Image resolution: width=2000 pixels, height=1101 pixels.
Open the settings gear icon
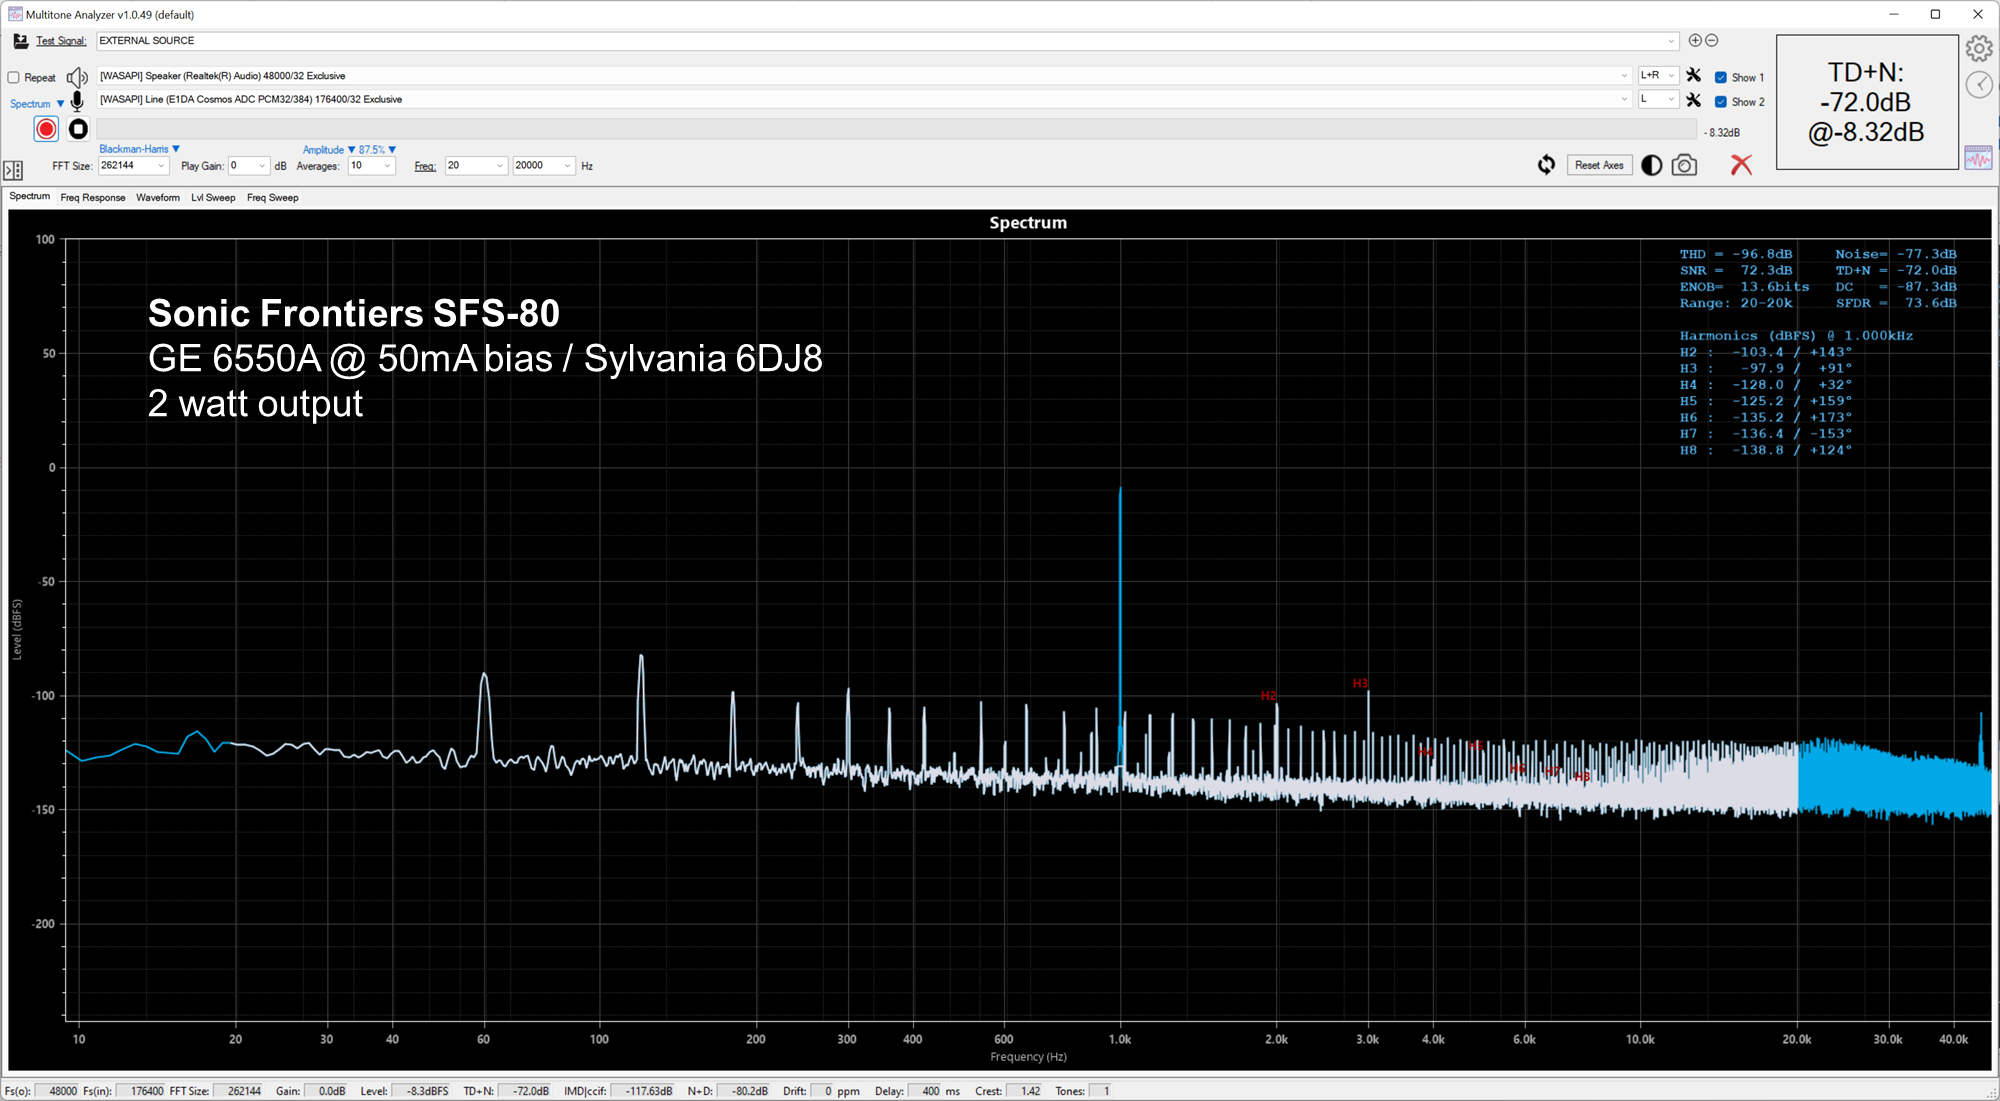click(1979, 48)
